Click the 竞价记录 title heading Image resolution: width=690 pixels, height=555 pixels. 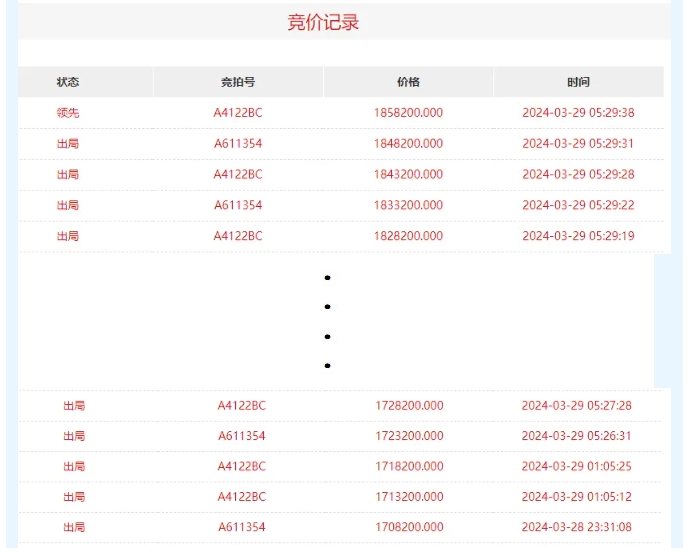[323, 22]
